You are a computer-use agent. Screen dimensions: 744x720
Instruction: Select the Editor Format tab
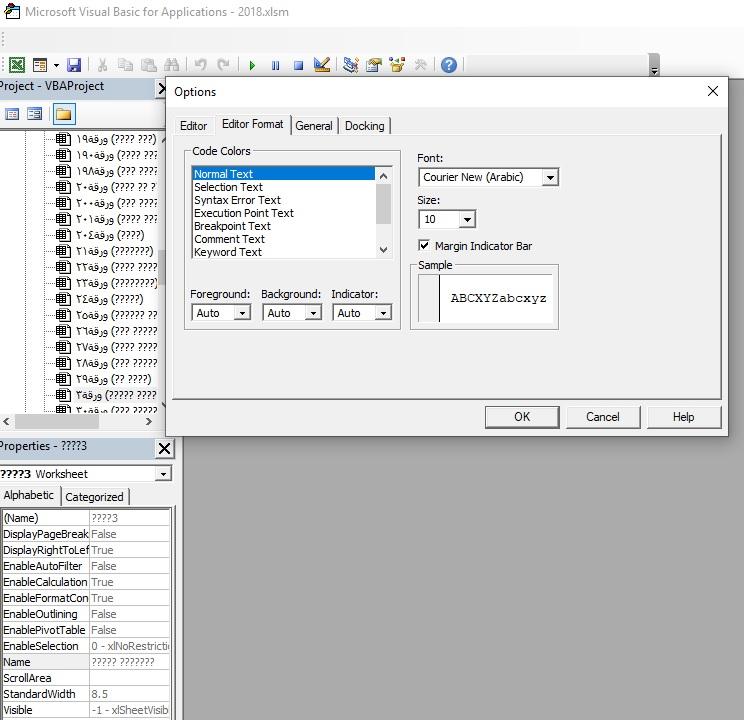(252, 124)
